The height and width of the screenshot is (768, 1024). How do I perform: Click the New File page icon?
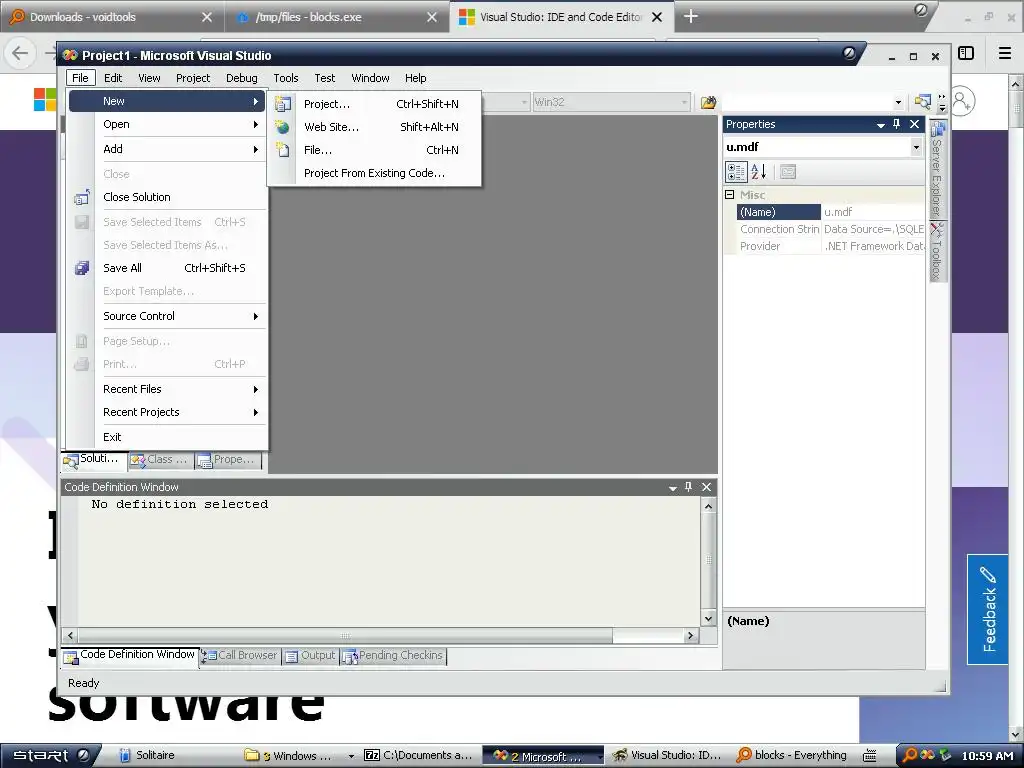[x=283, y=150]
